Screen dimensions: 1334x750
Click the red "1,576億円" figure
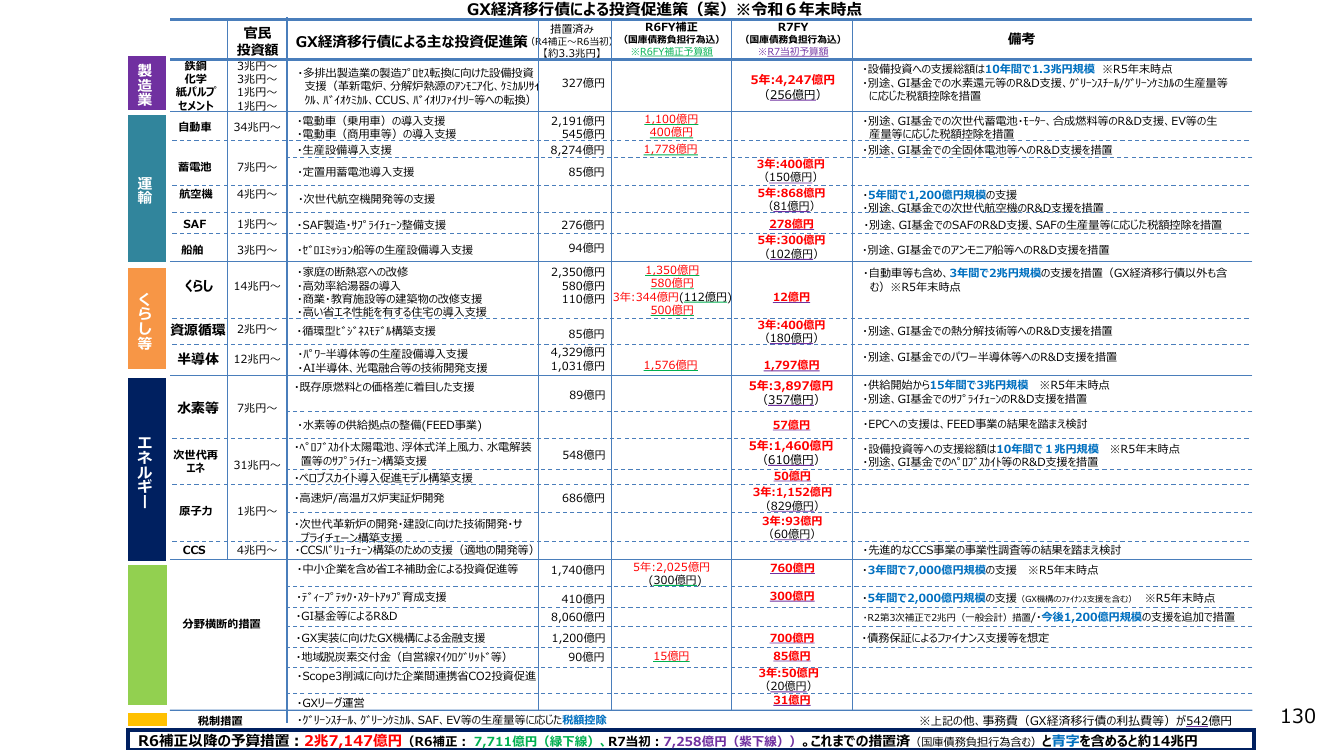click(671, 366)
